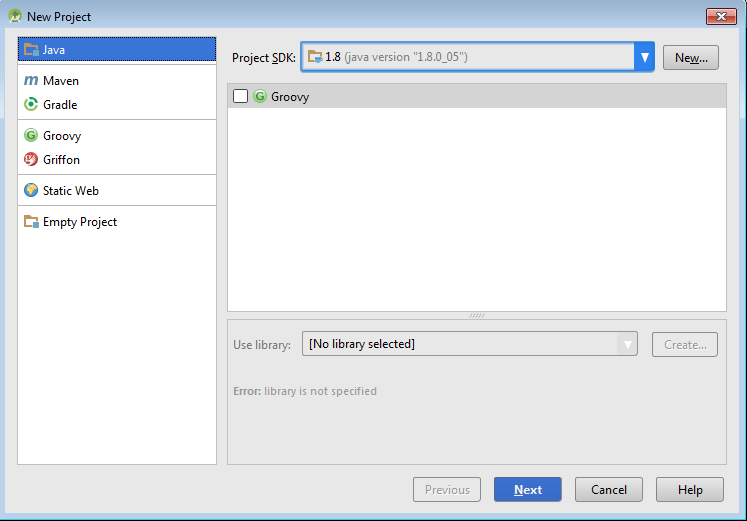Select the Maven project type
This screenshot has width=747, height=521.
click(x=117, y=80)
